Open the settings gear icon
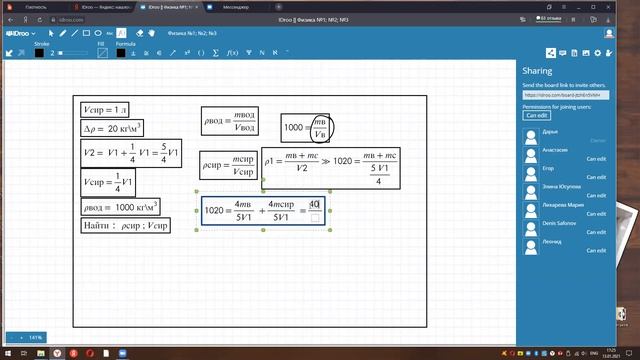Viewport: 640px width, 360px height. pos(598,53)
